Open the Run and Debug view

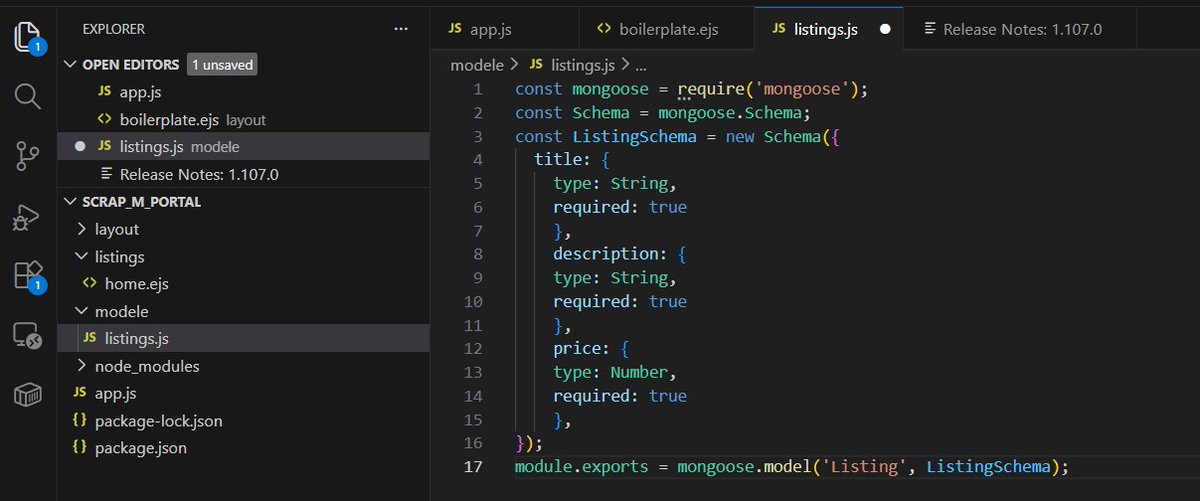point(27,216)
